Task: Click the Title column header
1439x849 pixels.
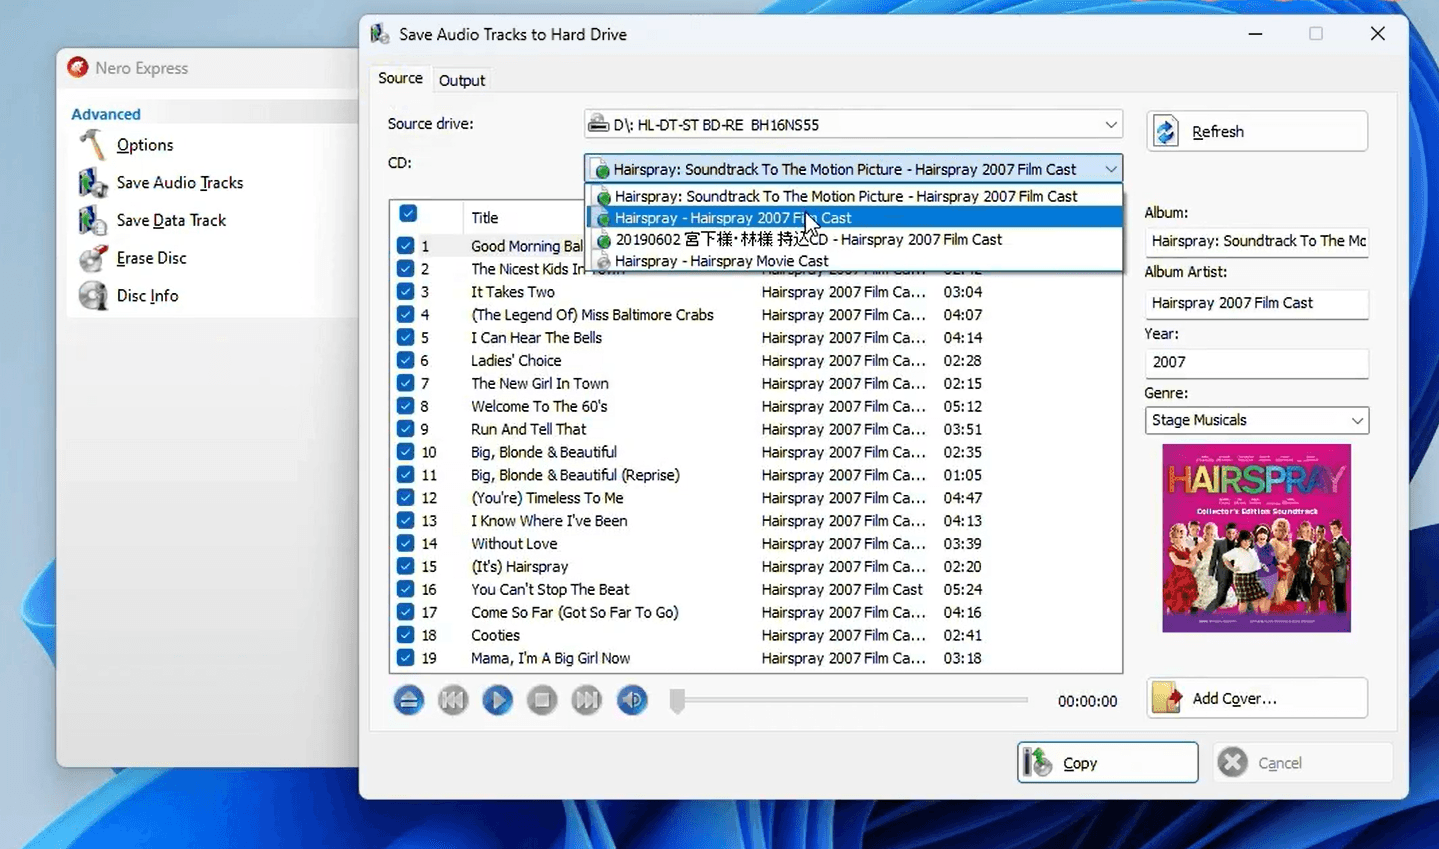Action: pyautogui.click(x=485, y=218)
